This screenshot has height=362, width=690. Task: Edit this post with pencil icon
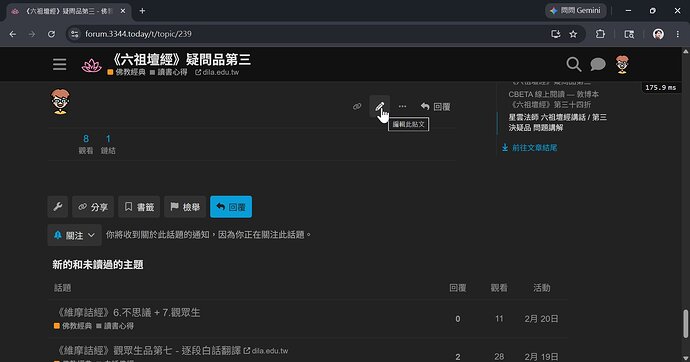[x=379, y=106]
